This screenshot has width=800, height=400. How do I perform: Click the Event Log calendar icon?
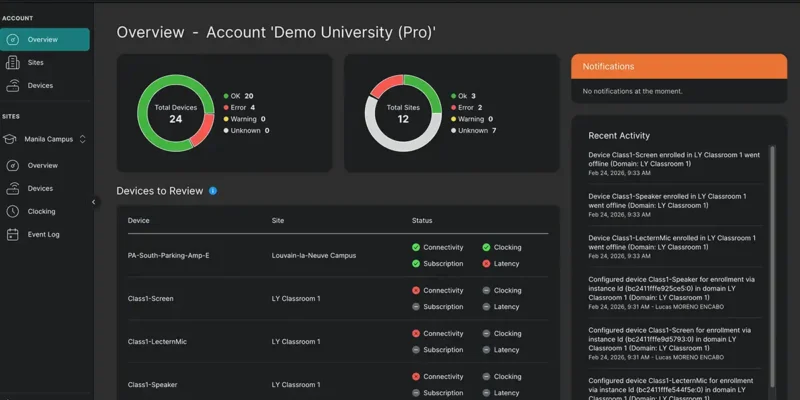click(x=12, y=235)
